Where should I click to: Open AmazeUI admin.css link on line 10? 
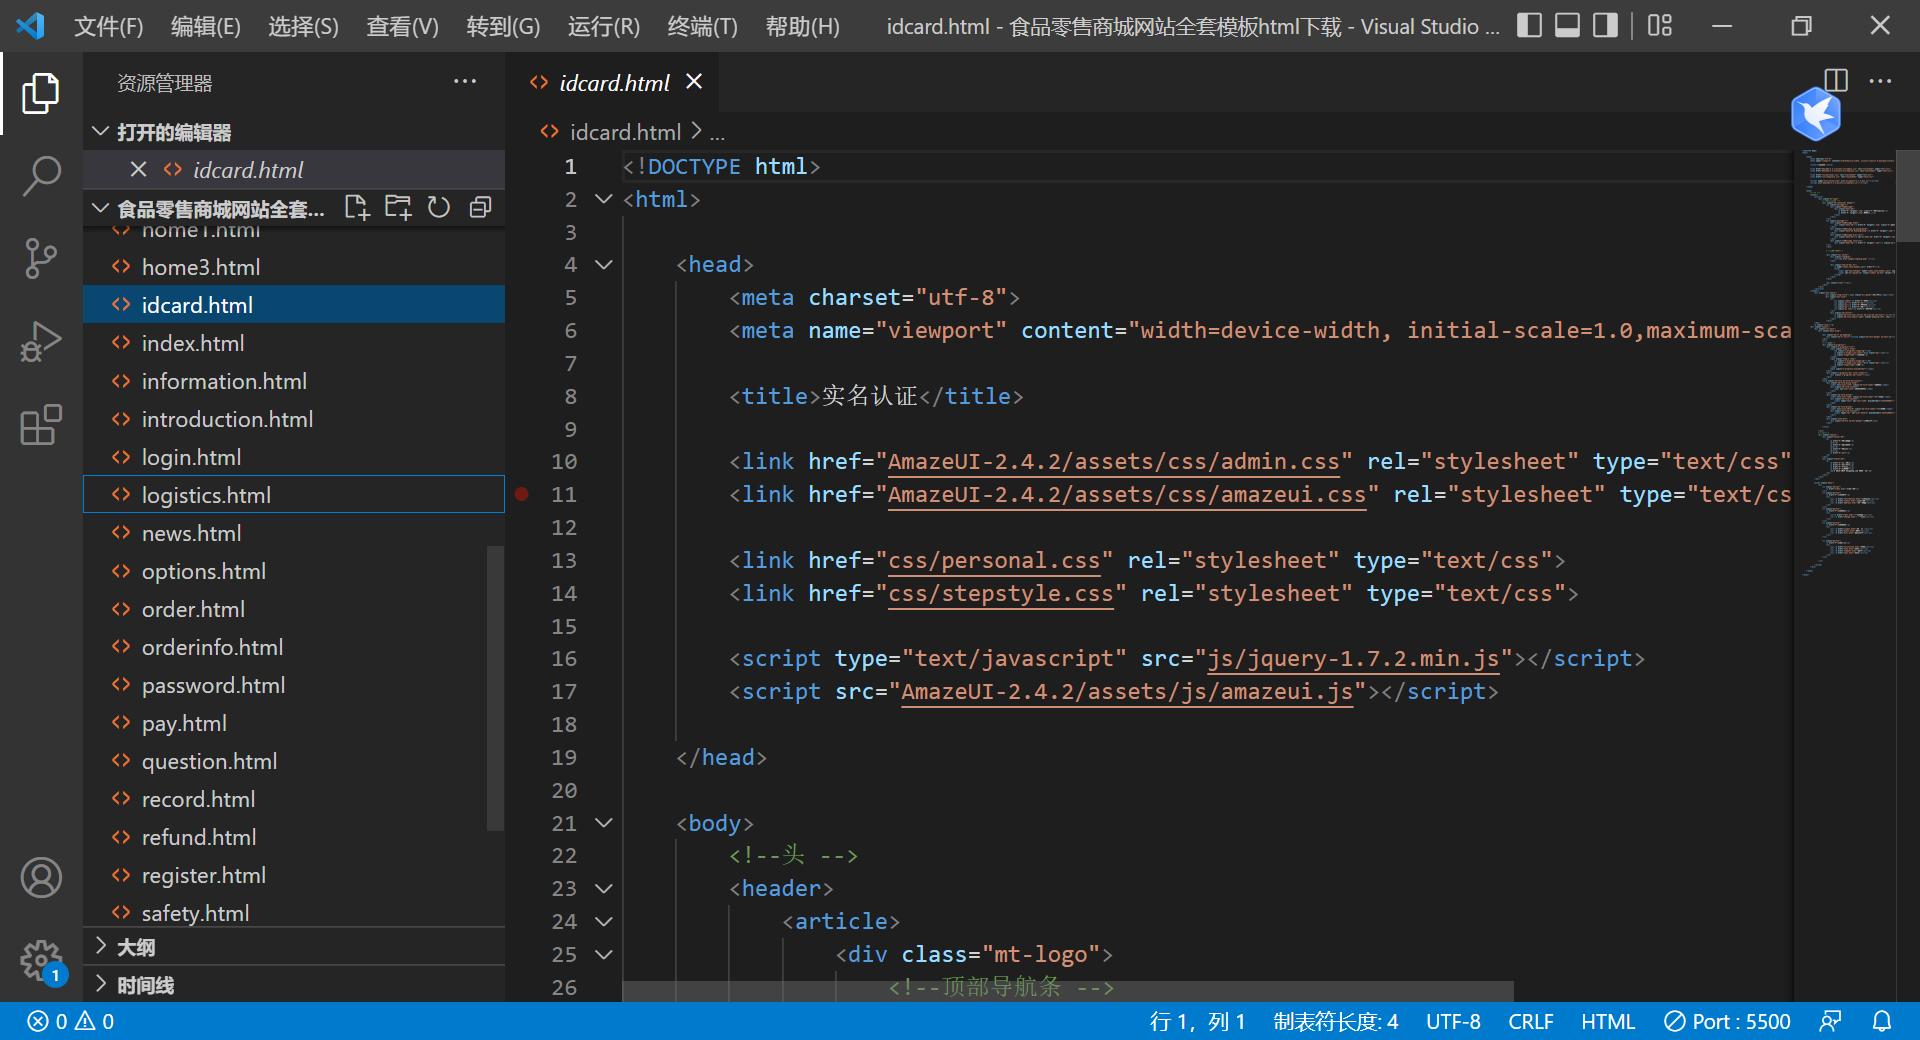click(1113, 461)
